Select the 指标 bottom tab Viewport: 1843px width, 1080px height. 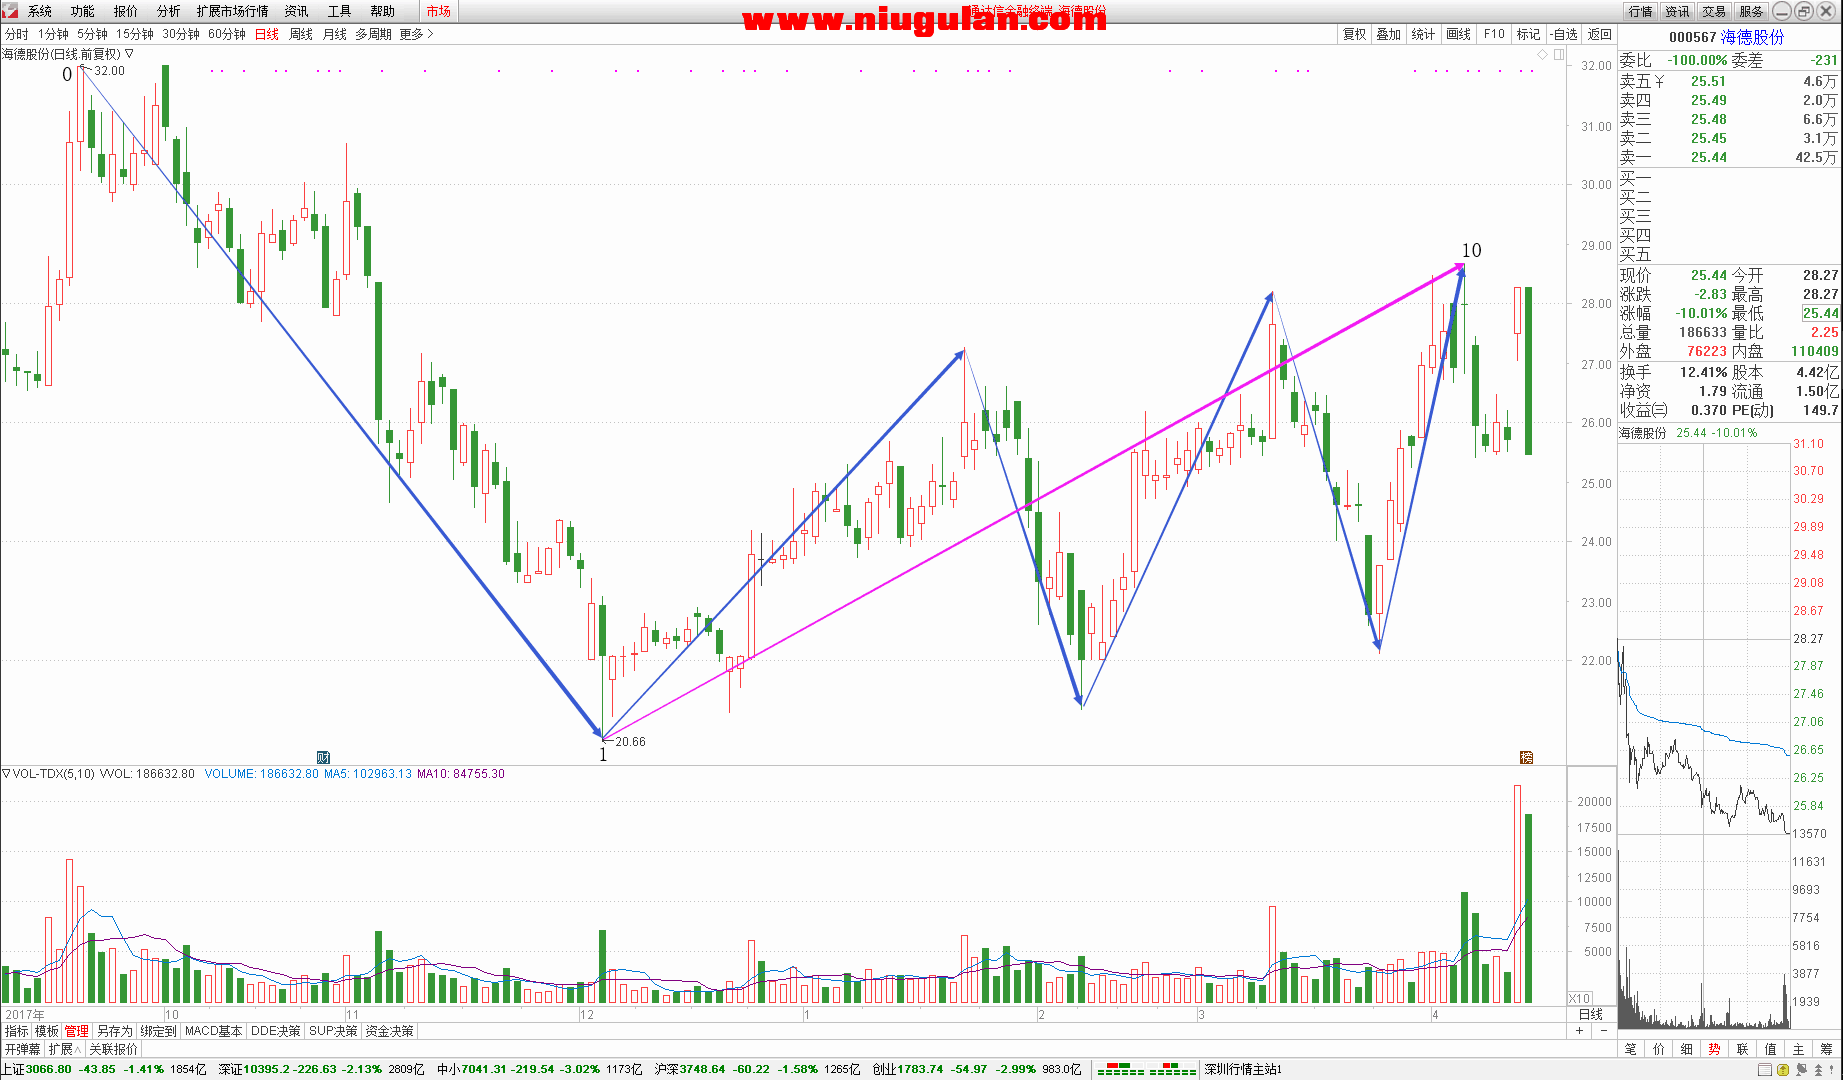[x=17, y=1031]
